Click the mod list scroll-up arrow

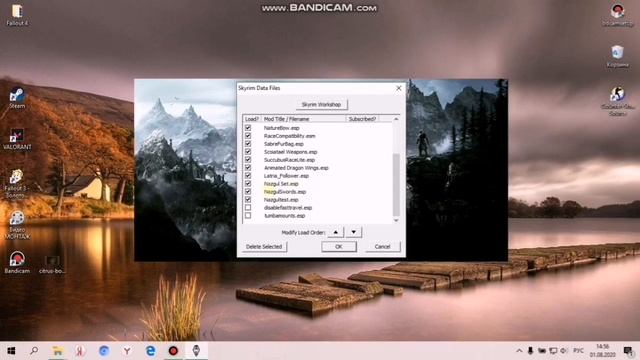pos(396,119)
